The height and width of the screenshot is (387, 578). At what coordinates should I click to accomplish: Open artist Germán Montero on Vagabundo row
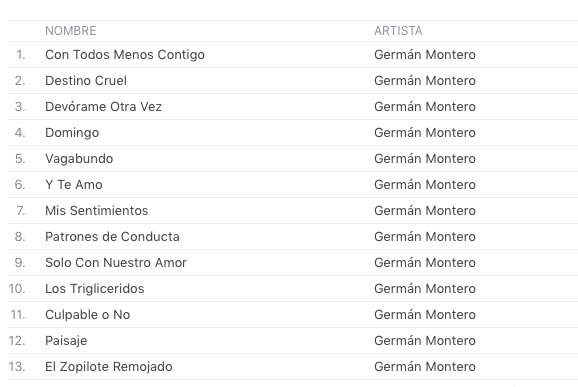425,158
